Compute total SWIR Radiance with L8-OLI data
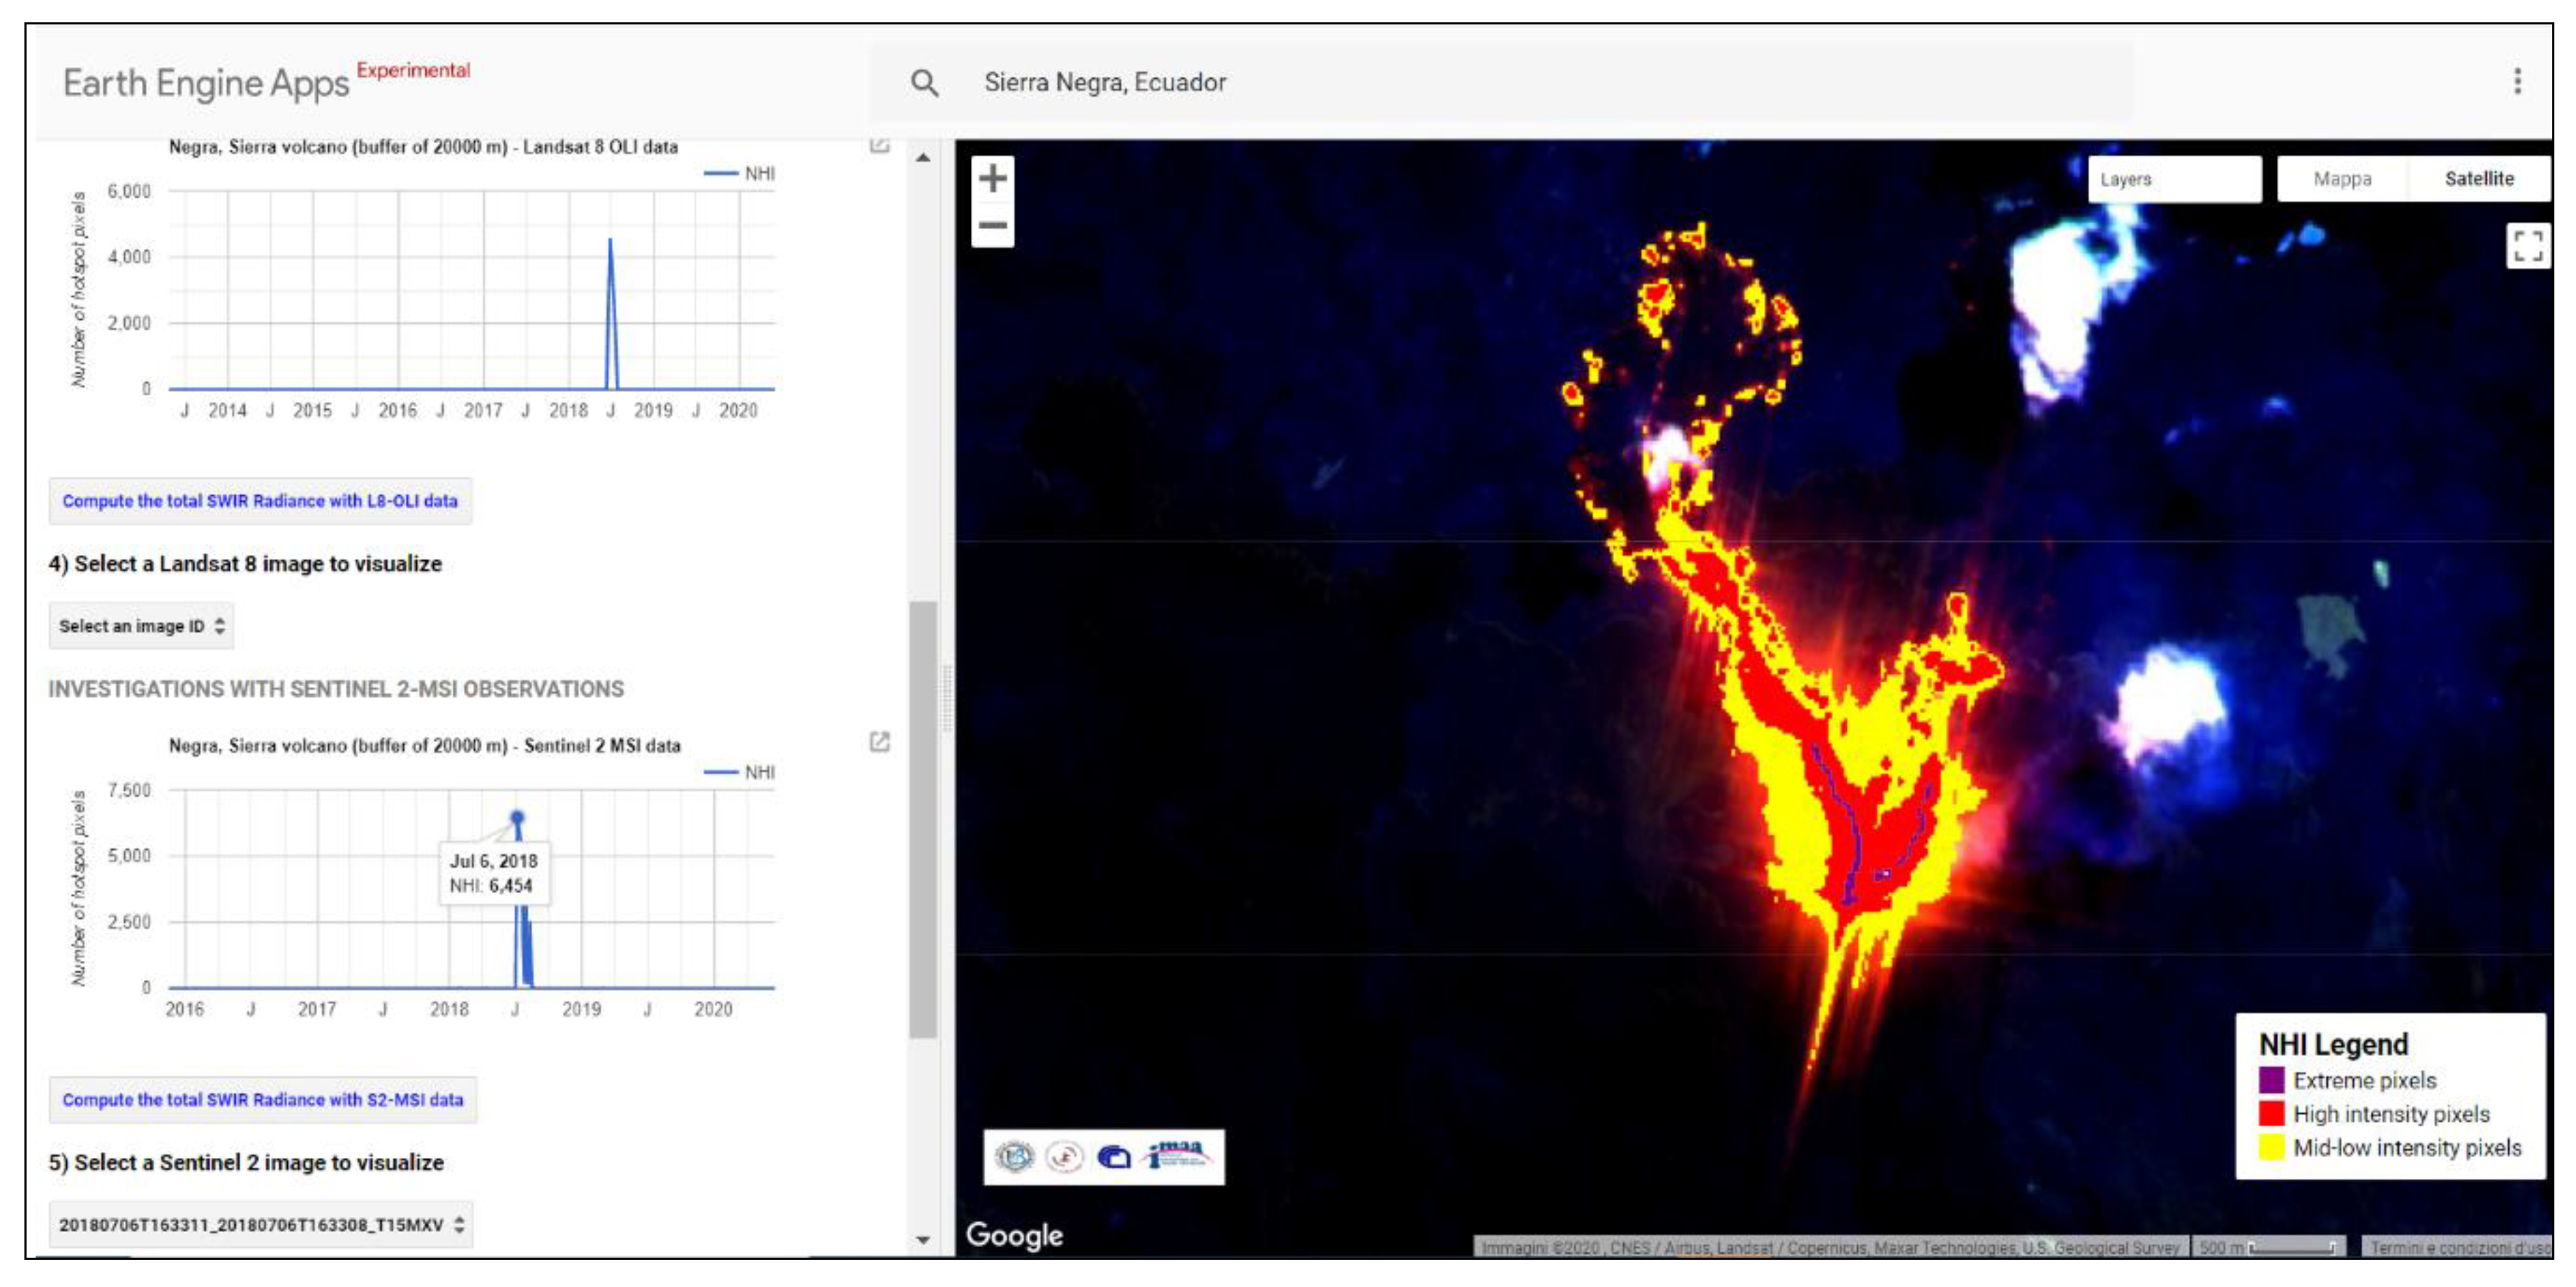This screenshot has width=2576, height=1287. click(x=260, y=501)
